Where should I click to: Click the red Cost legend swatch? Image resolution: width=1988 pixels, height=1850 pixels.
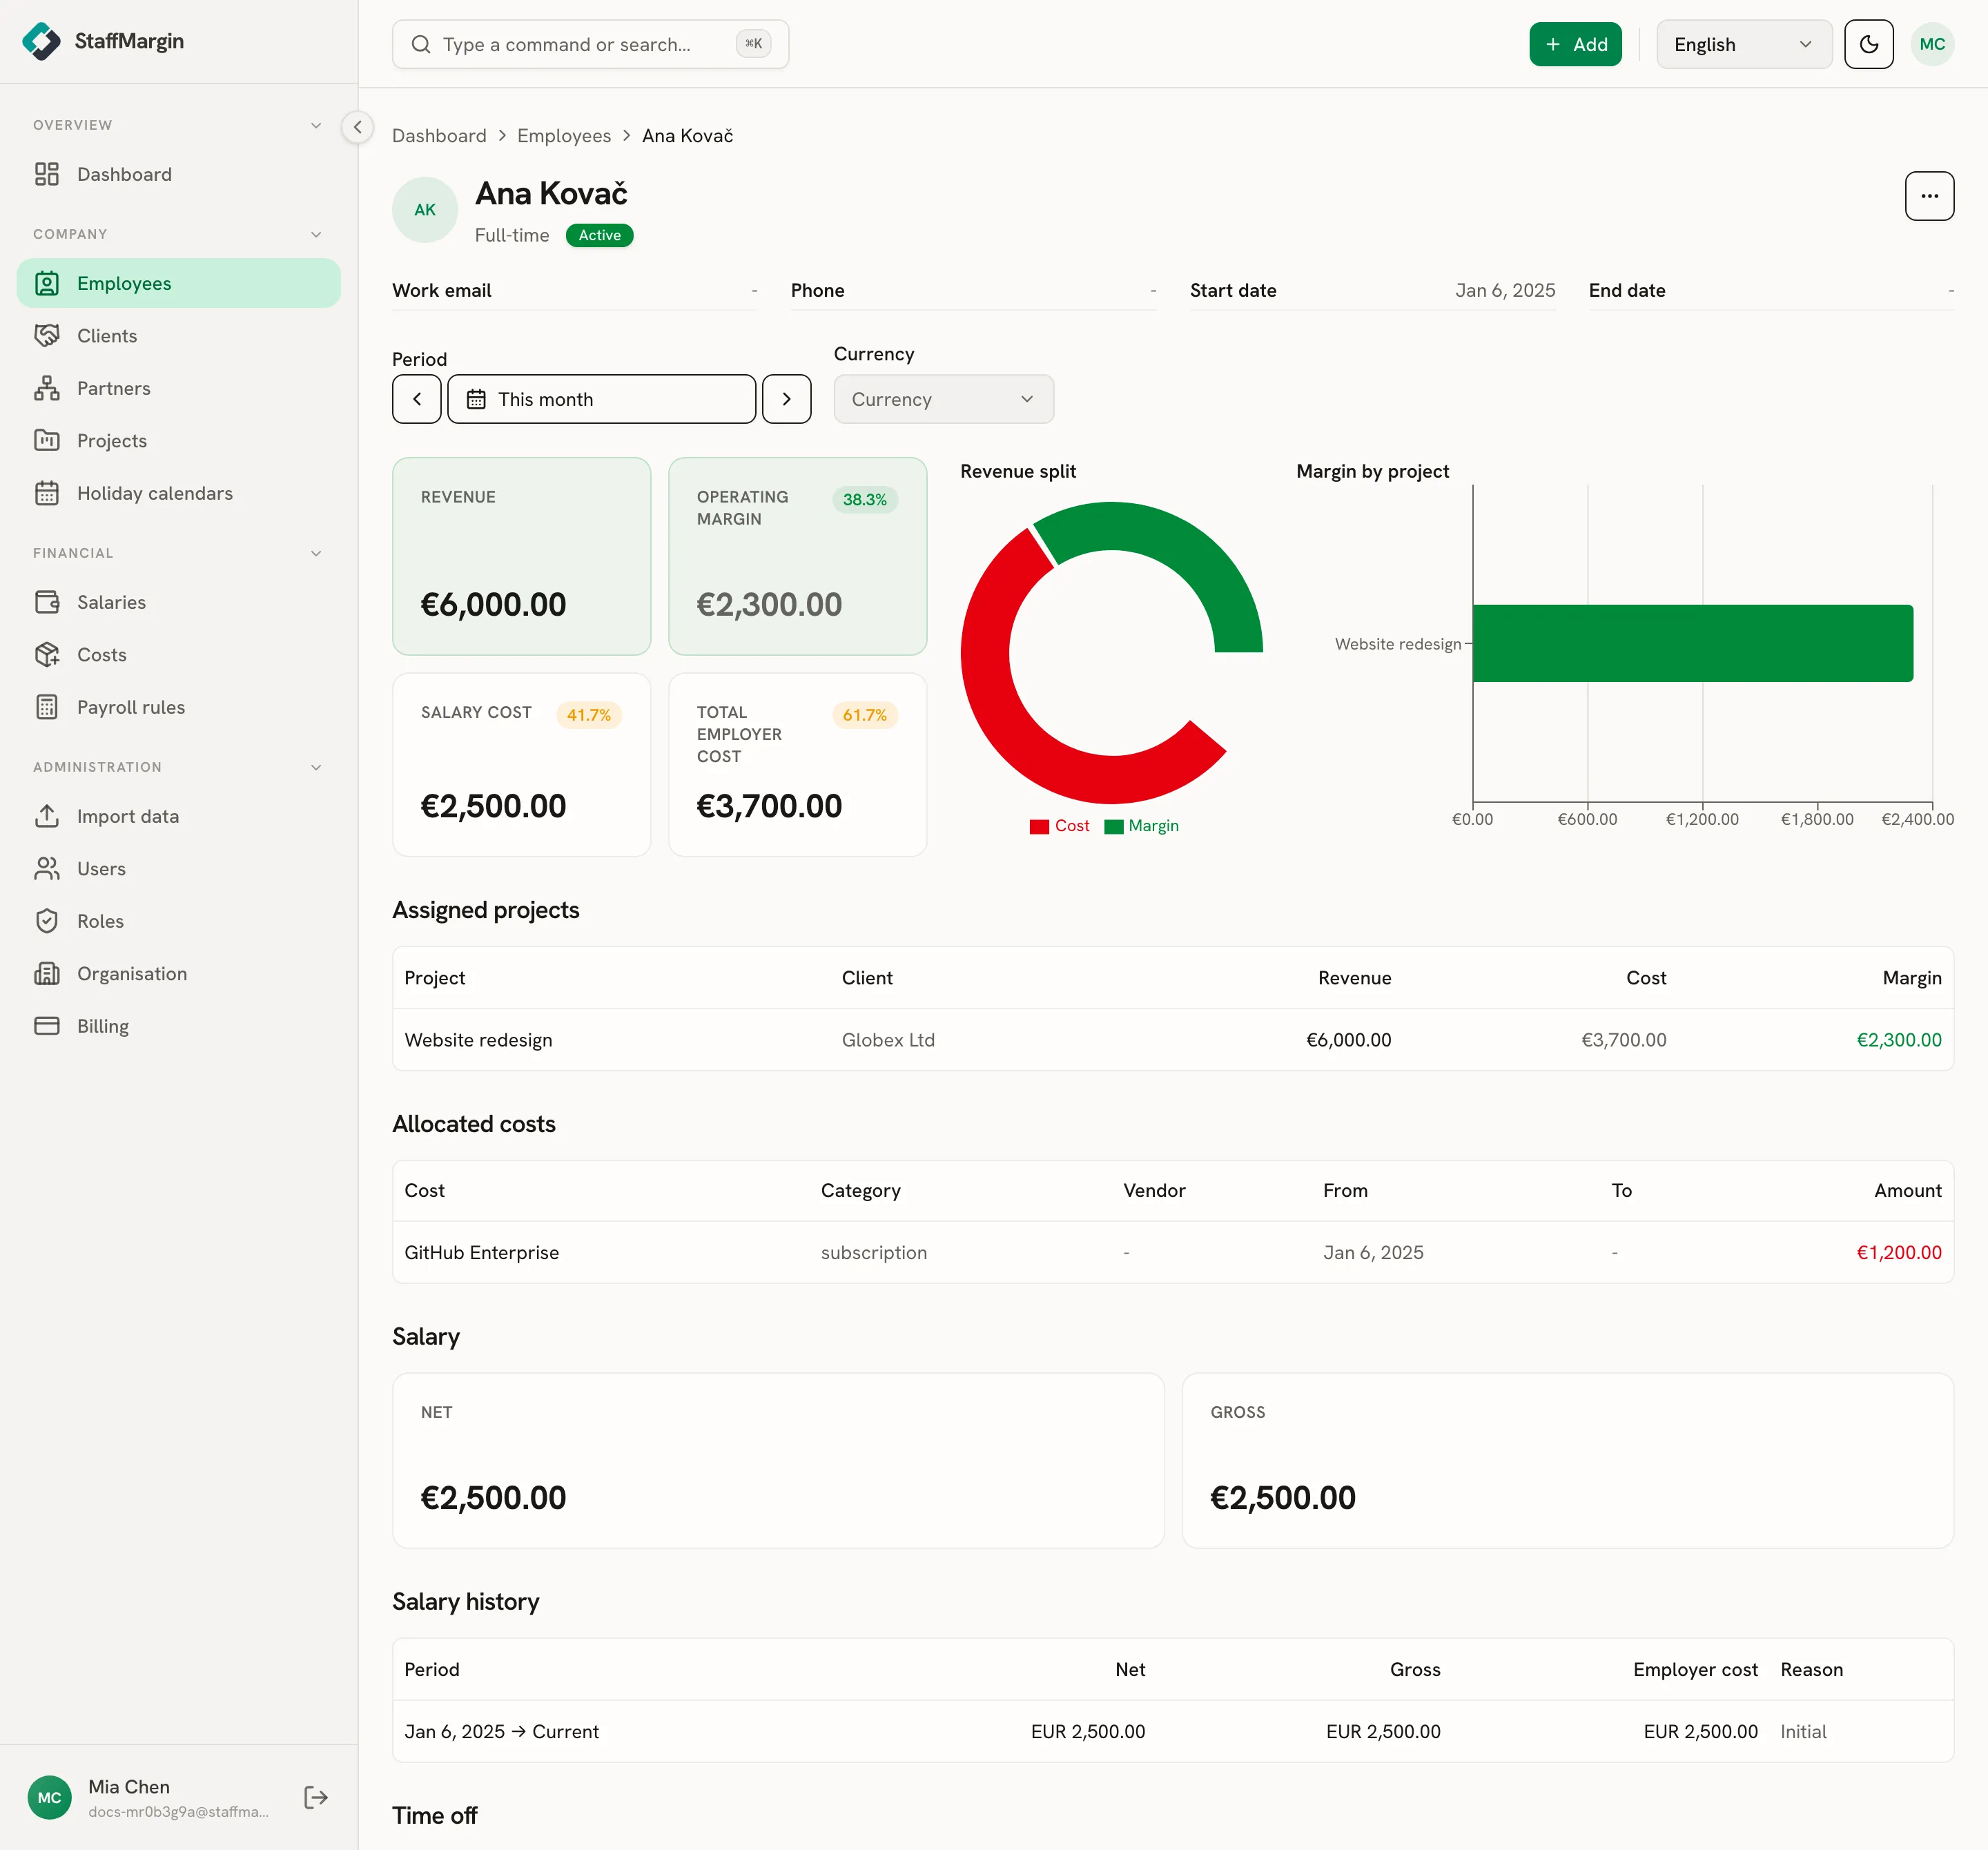(x=1039, y=826)
